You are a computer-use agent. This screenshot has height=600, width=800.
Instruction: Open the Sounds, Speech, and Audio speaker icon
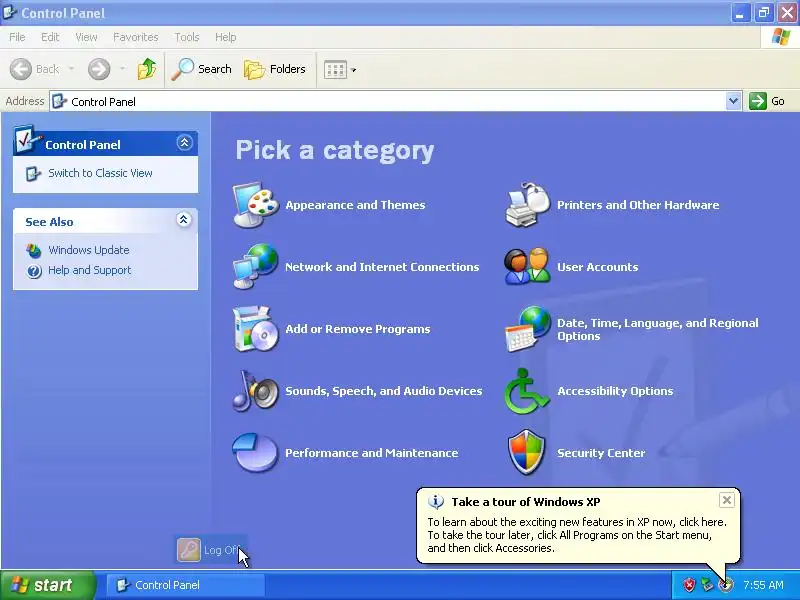256,391
